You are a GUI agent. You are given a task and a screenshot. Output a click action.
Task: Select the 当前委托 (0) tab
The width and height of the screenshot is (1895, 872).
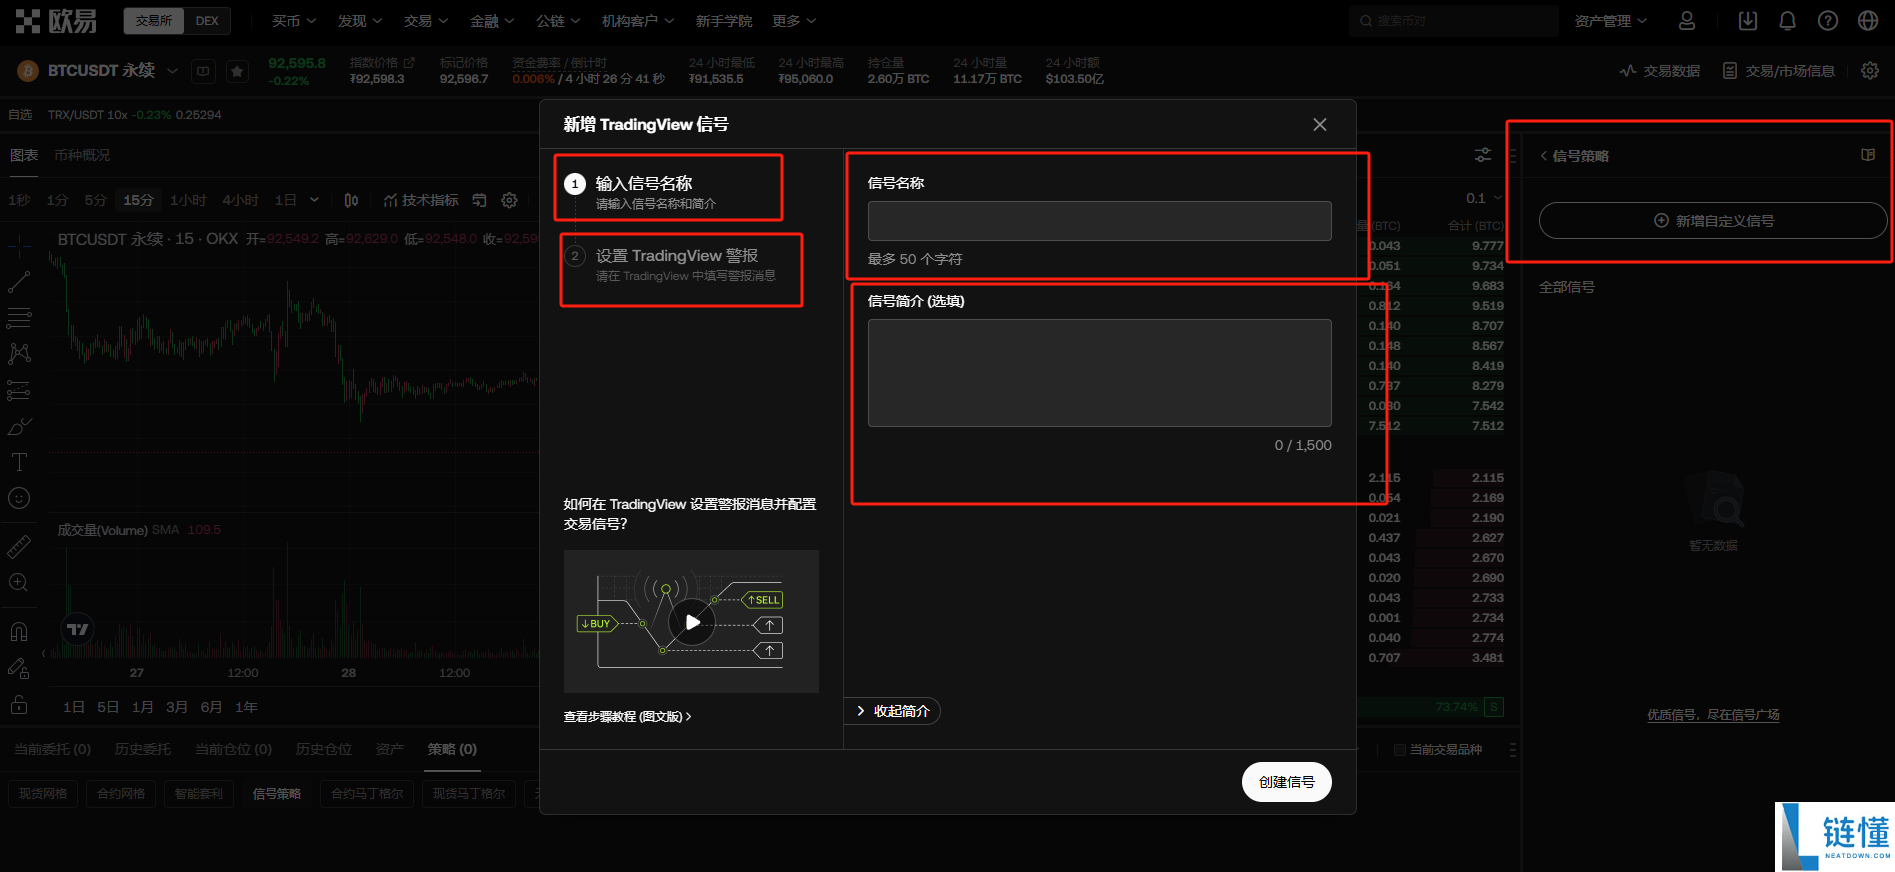(52, 749)
